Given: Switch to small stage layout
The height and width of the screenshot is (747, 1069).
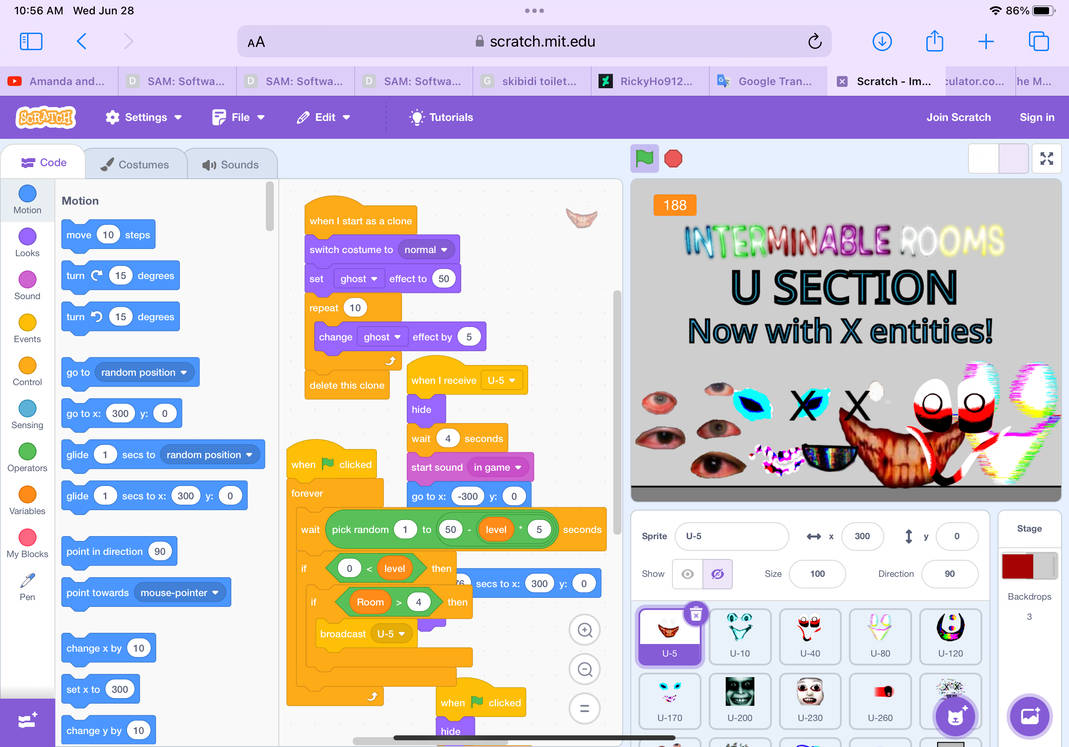Looking at the screenshot, I should 983,159.
